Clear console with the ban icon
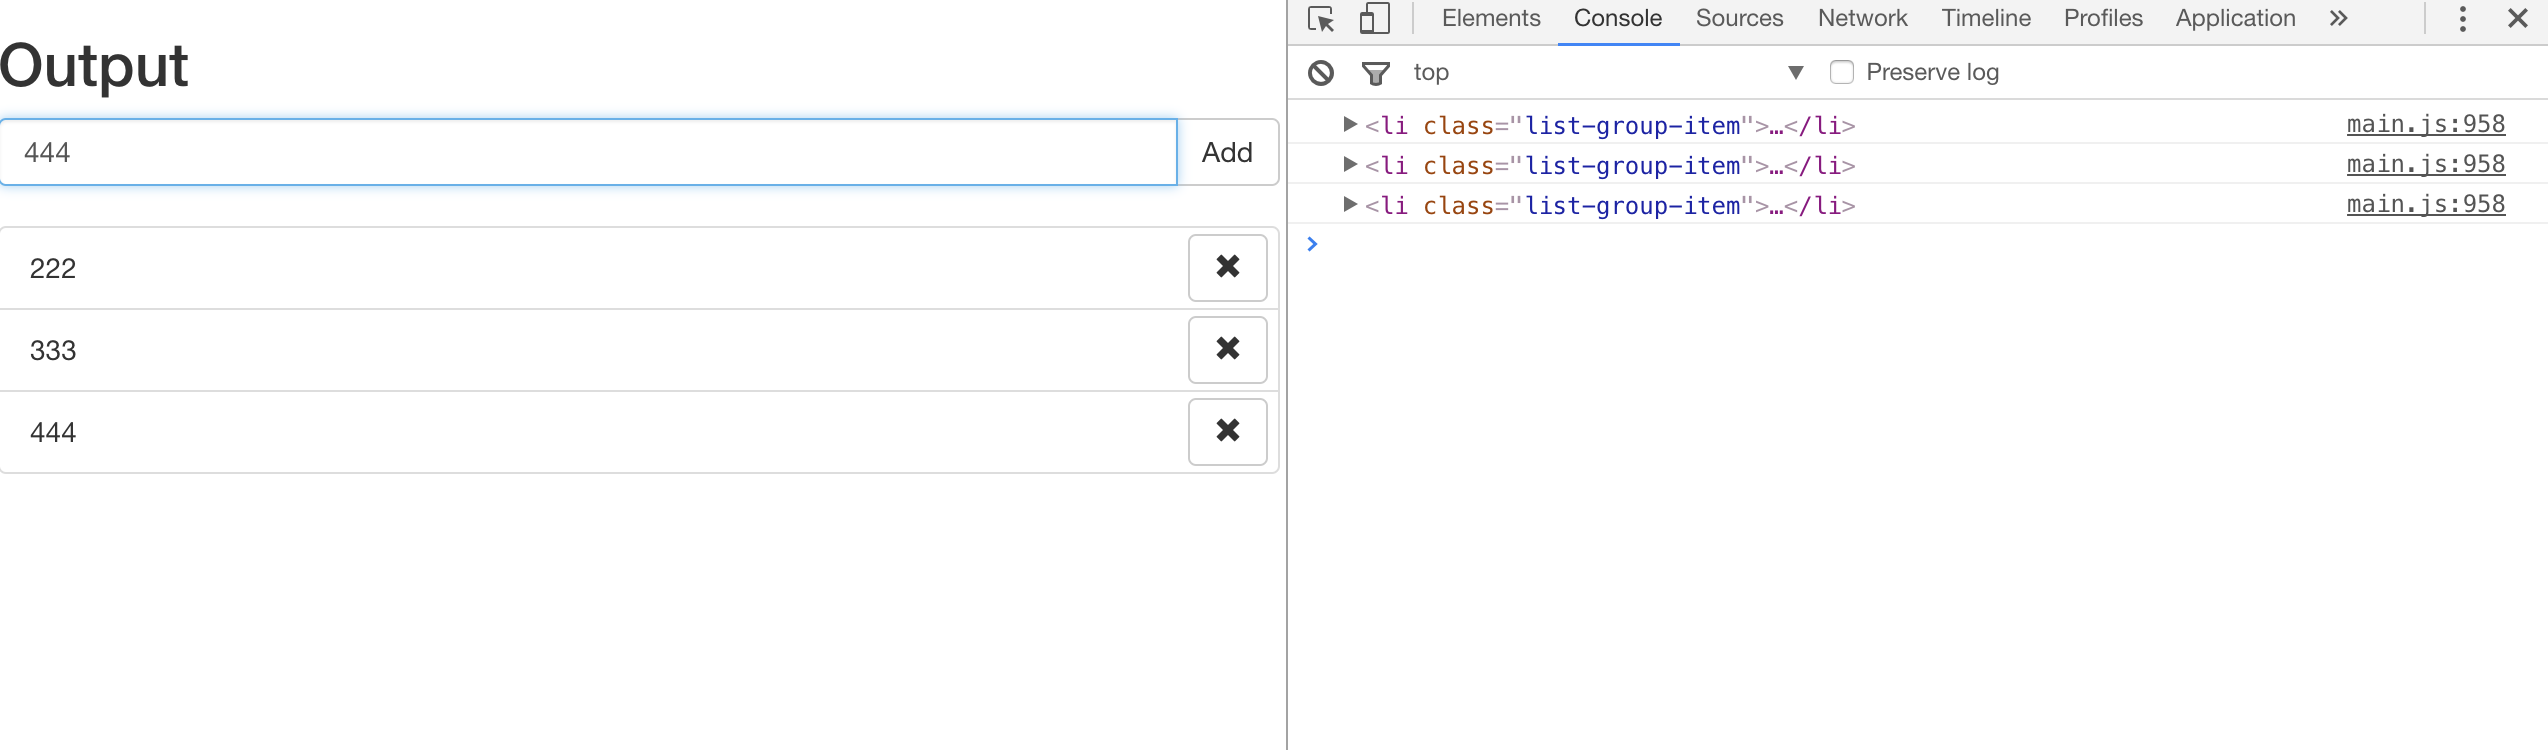This screenshot has width=2548, height=750. click(1321, 72)
